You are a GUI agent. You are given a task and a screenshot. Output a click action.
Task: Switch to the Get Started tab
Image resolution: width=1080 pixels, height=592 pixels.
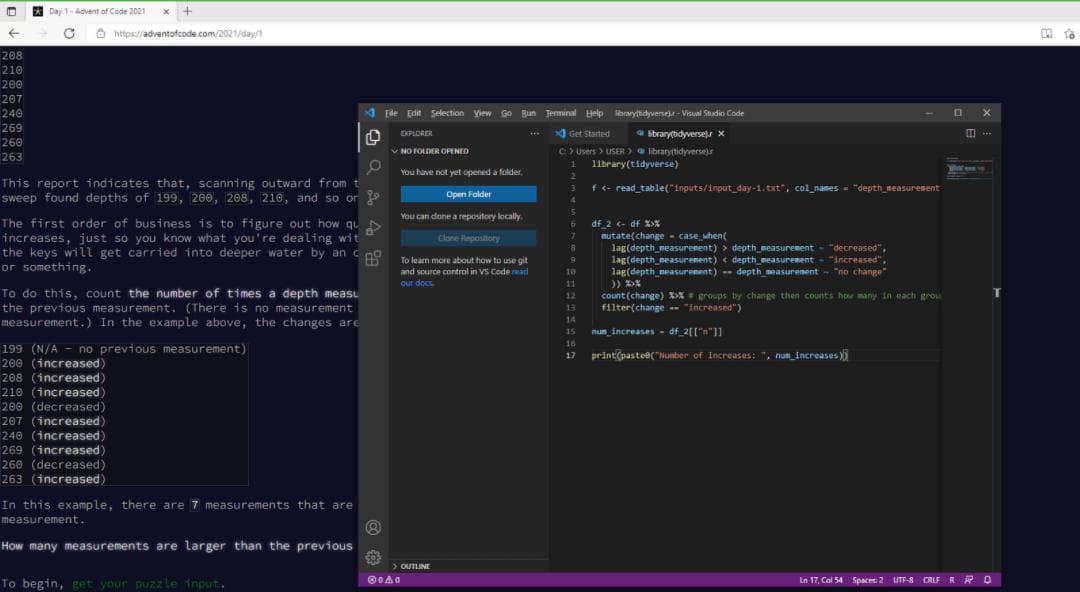pyautogui.click(x=588, y=133)
